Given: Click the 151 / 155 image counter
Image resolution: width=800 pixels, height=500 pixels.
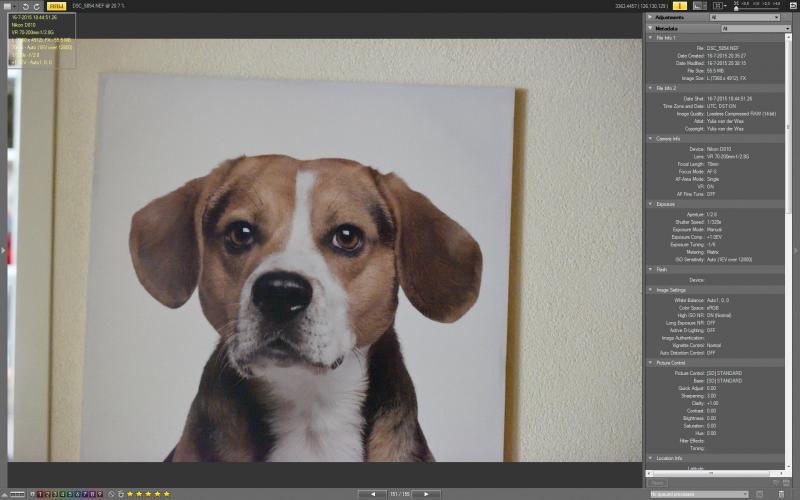Looking at the screenshot, I should click(x=400, y=494).
